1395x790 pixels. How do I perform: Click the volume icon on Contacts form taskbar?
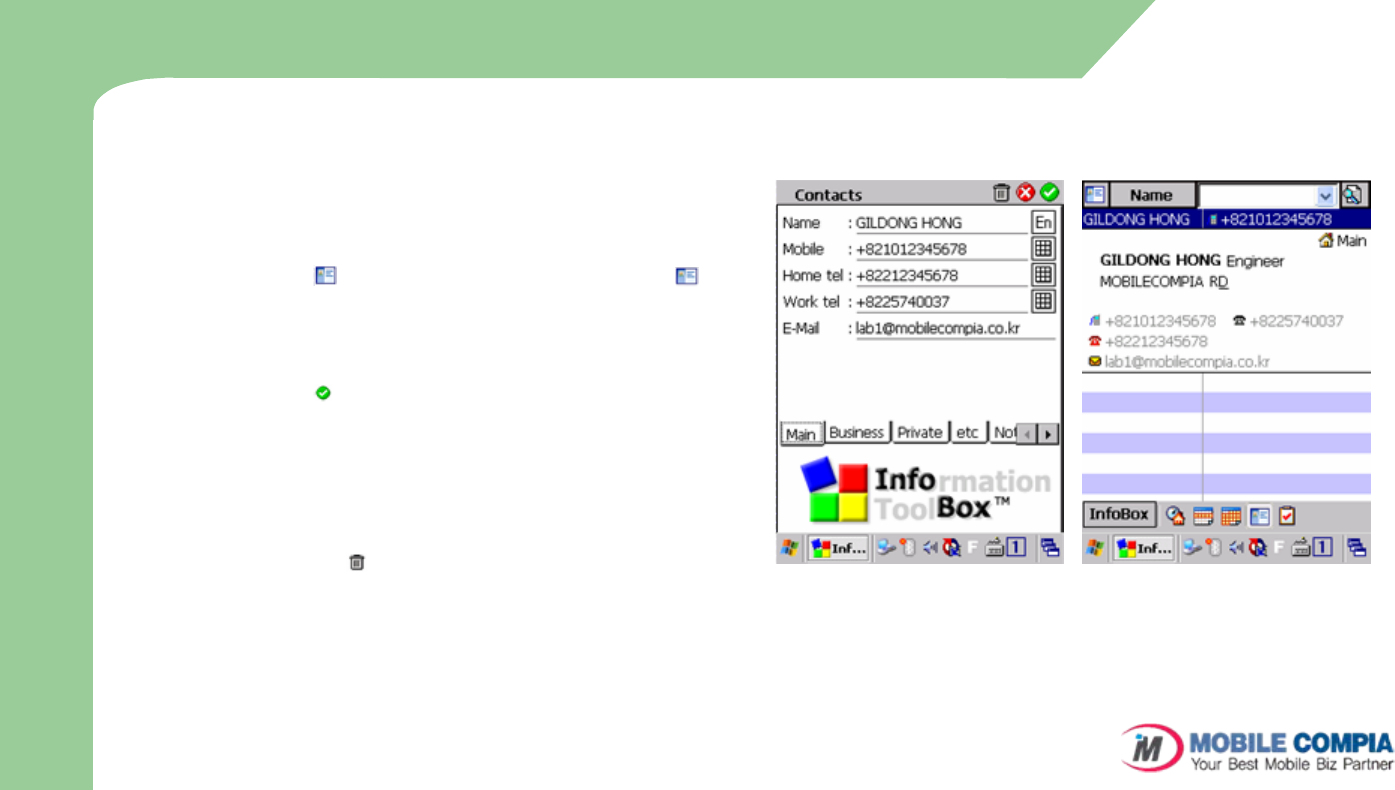929,547
